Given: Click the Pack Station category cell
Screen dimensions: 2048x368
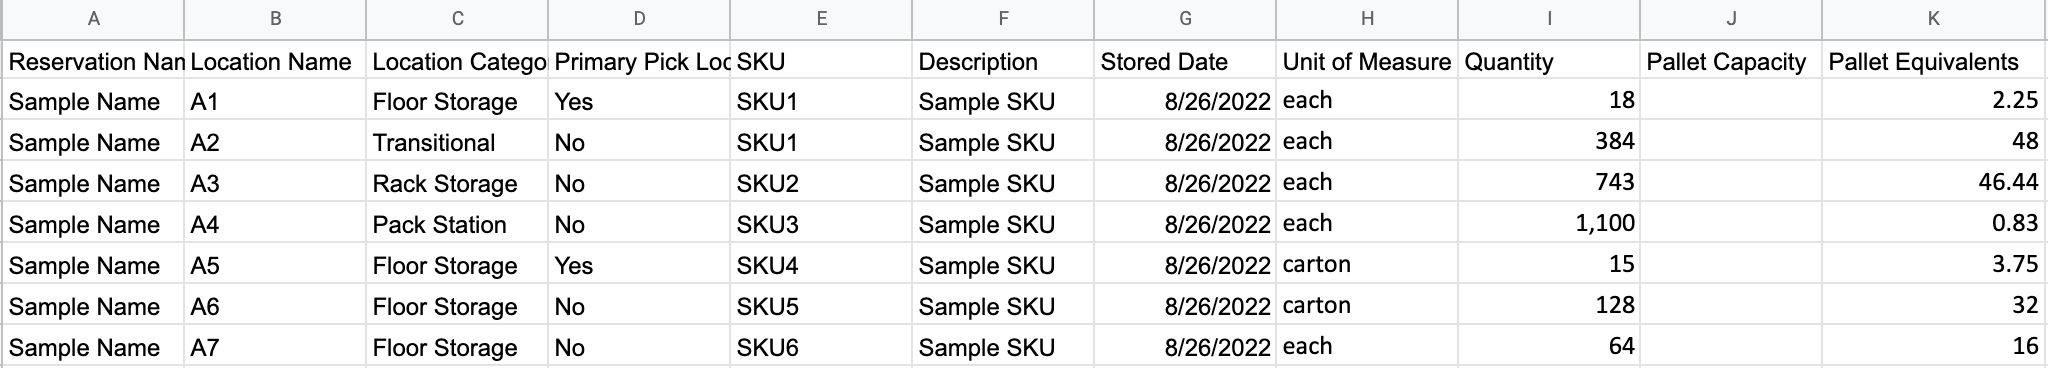Looking at the screenshot, I should (x=457, y=225).
